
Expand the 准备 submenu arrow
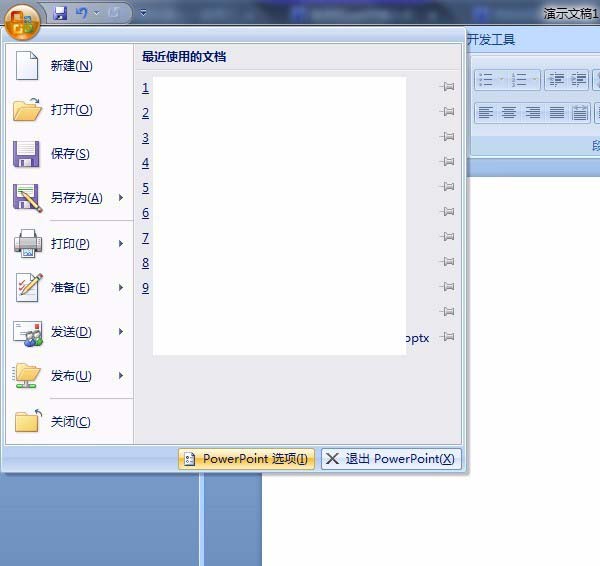point(121,288)
